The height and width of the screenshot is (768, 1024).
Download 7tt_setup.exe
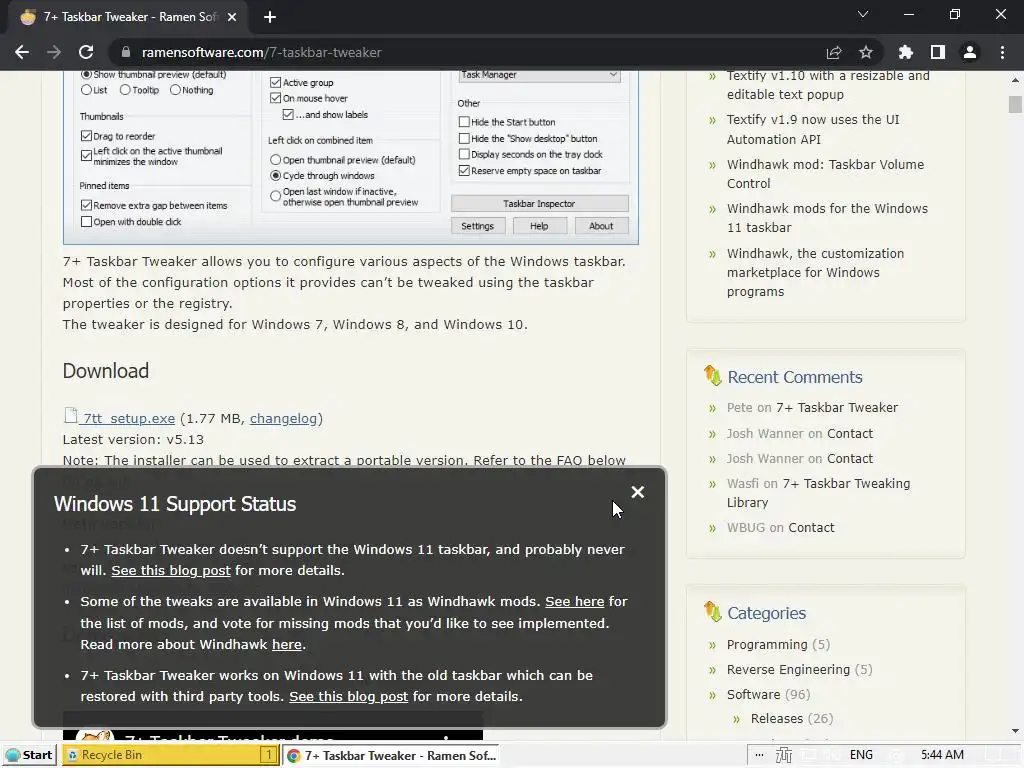pos(129,419)
